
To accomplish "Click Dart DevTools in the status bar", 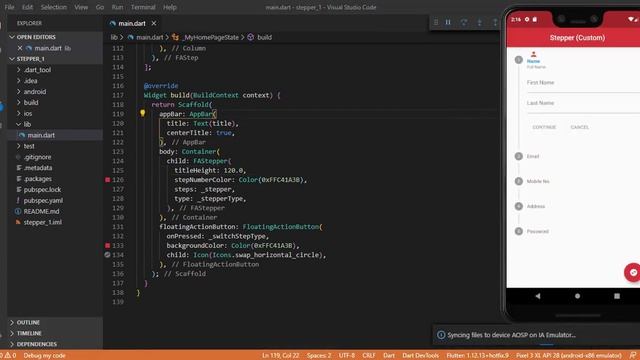I will tap(420, 356).
